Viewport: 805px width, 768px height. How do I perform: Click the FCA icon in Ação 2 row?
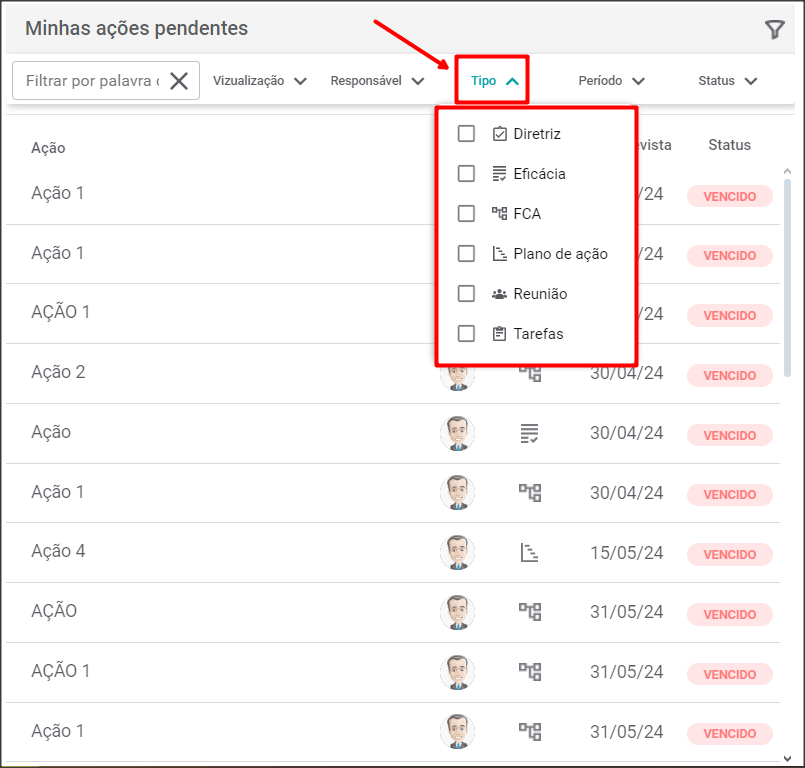click(529, 373)
